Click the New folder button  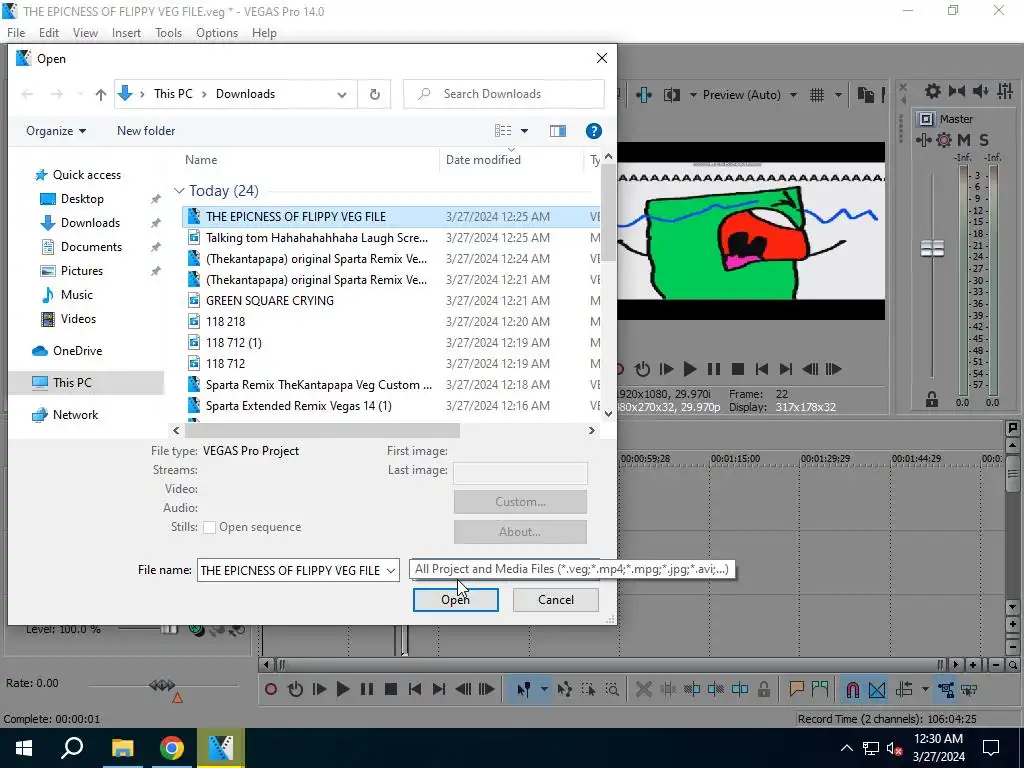[146, 131]
